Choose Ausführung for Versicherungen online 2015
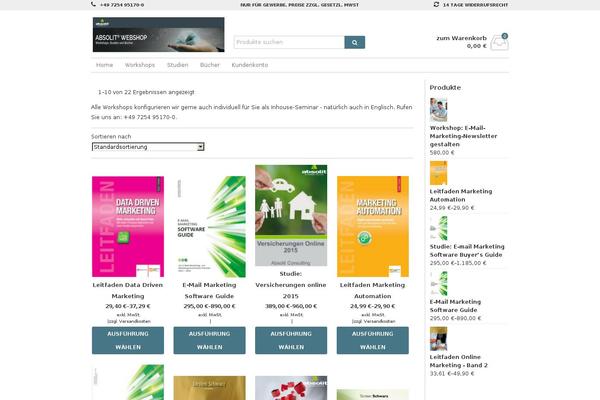The width and height of the screenshot is (600, 400). point(291,340)
